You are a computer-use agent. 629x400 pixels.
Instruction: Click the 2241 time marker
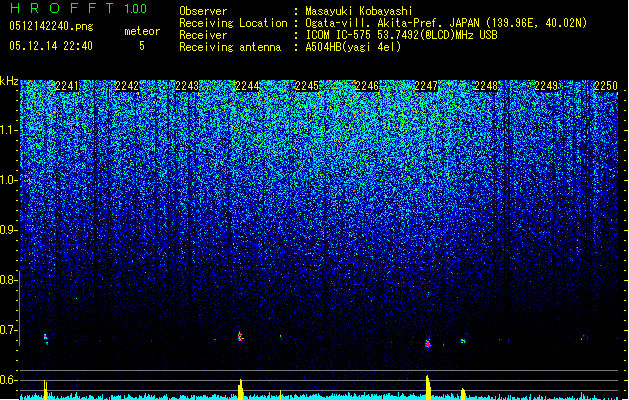pos(67,86)
